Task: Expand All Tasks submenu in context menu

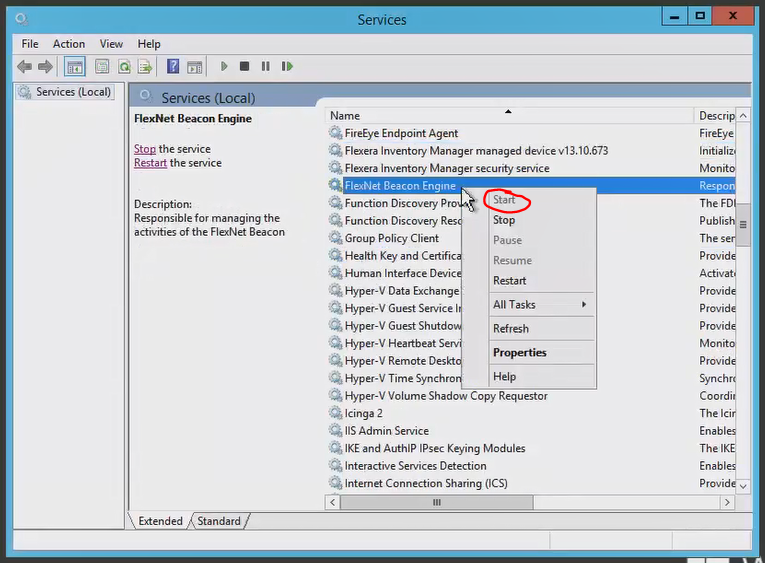Action: tap(529, 304)
